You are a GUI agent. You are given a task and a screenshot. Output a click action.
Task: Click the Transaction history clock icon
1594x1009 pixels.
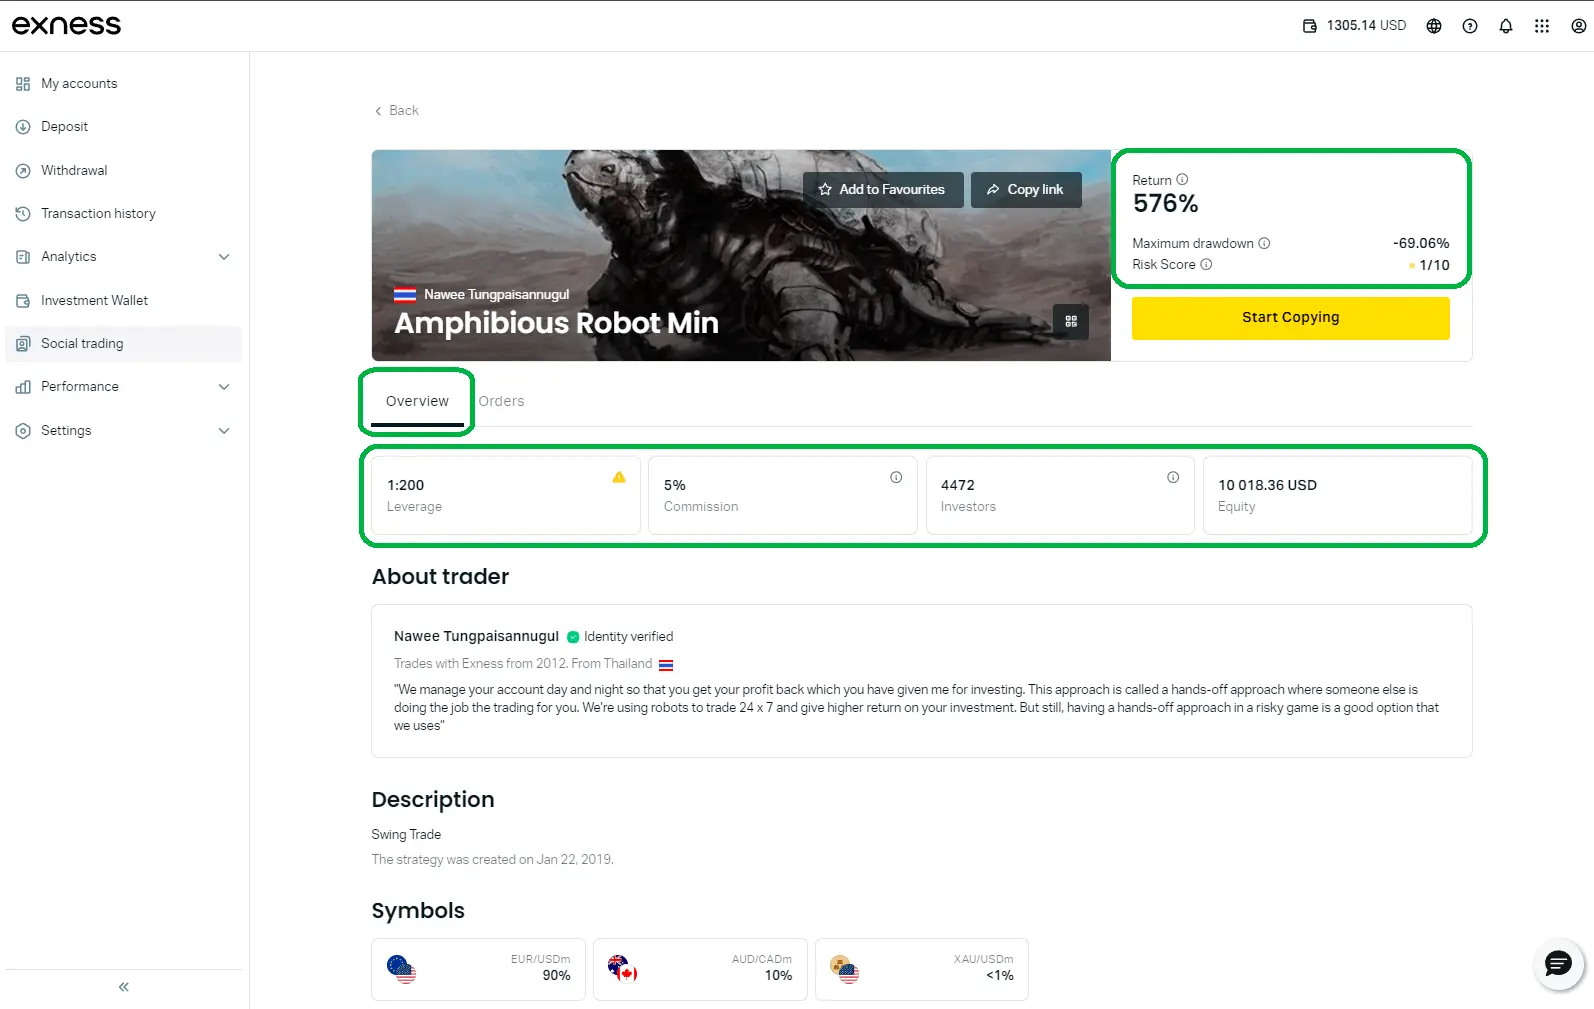(x=23, y=214)
